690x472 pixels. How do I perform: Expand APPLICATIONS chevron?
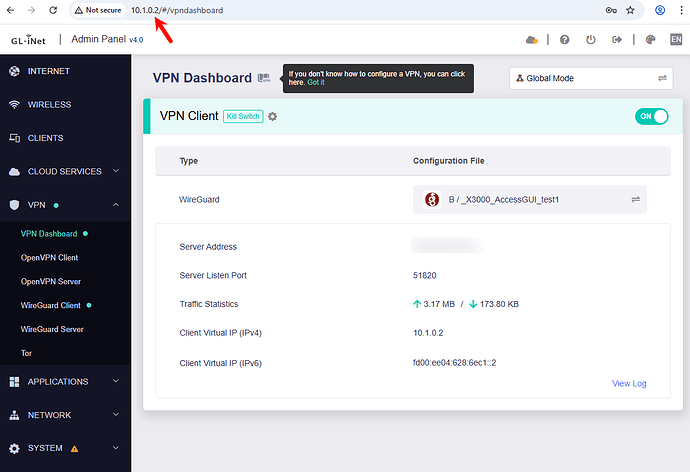[x=116, y=381]
